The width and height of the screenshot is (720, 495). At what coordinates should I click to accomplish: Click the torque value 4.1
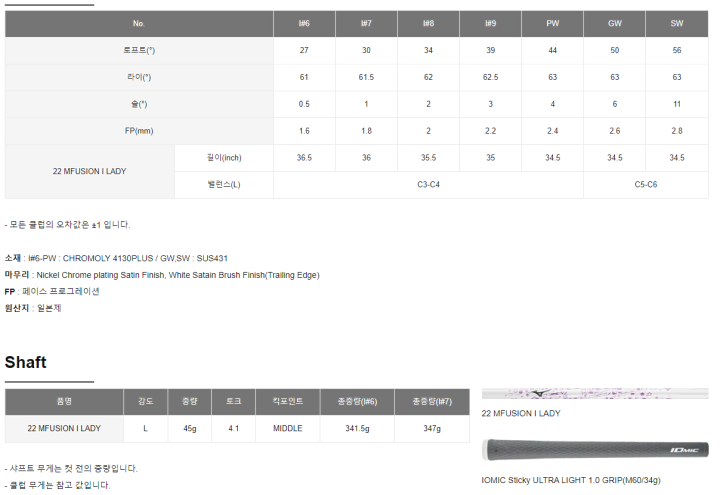233,428
